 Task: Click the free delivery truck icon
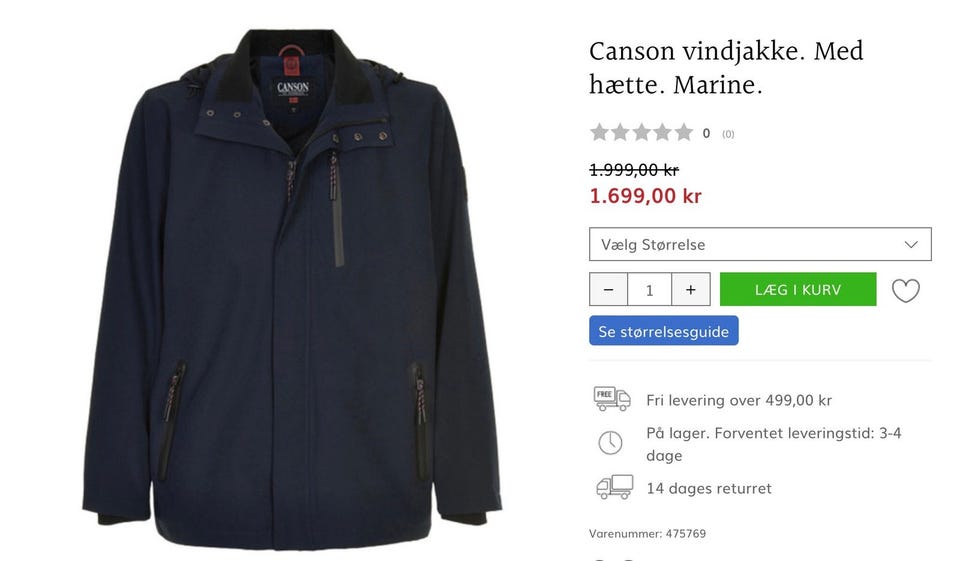click(x=612, y=399)
